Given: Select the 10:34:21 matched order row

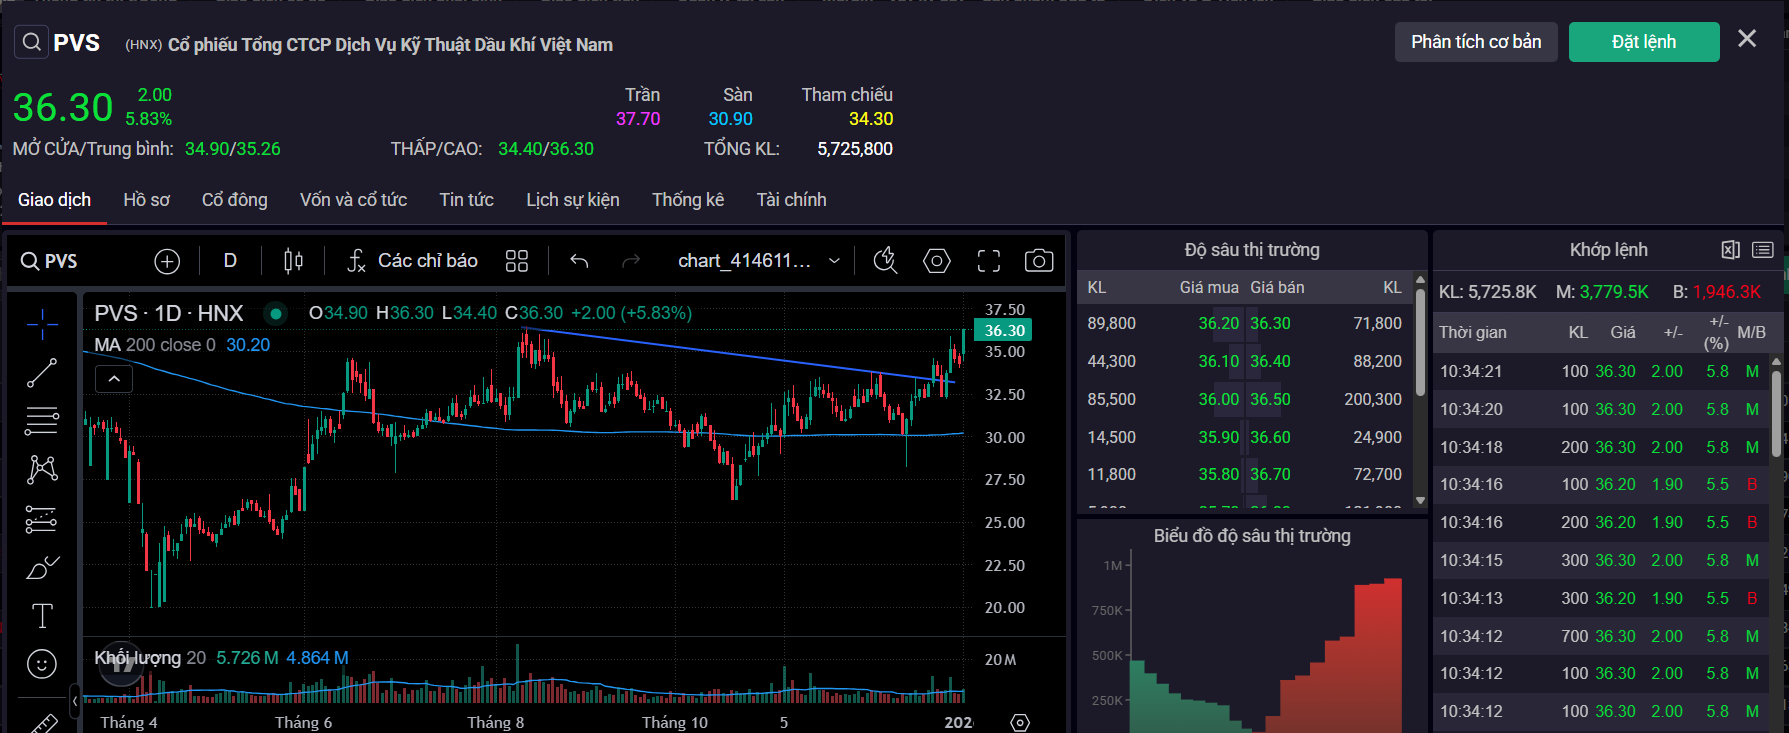Looking at the screenshot, I should tap(1600, 372).
